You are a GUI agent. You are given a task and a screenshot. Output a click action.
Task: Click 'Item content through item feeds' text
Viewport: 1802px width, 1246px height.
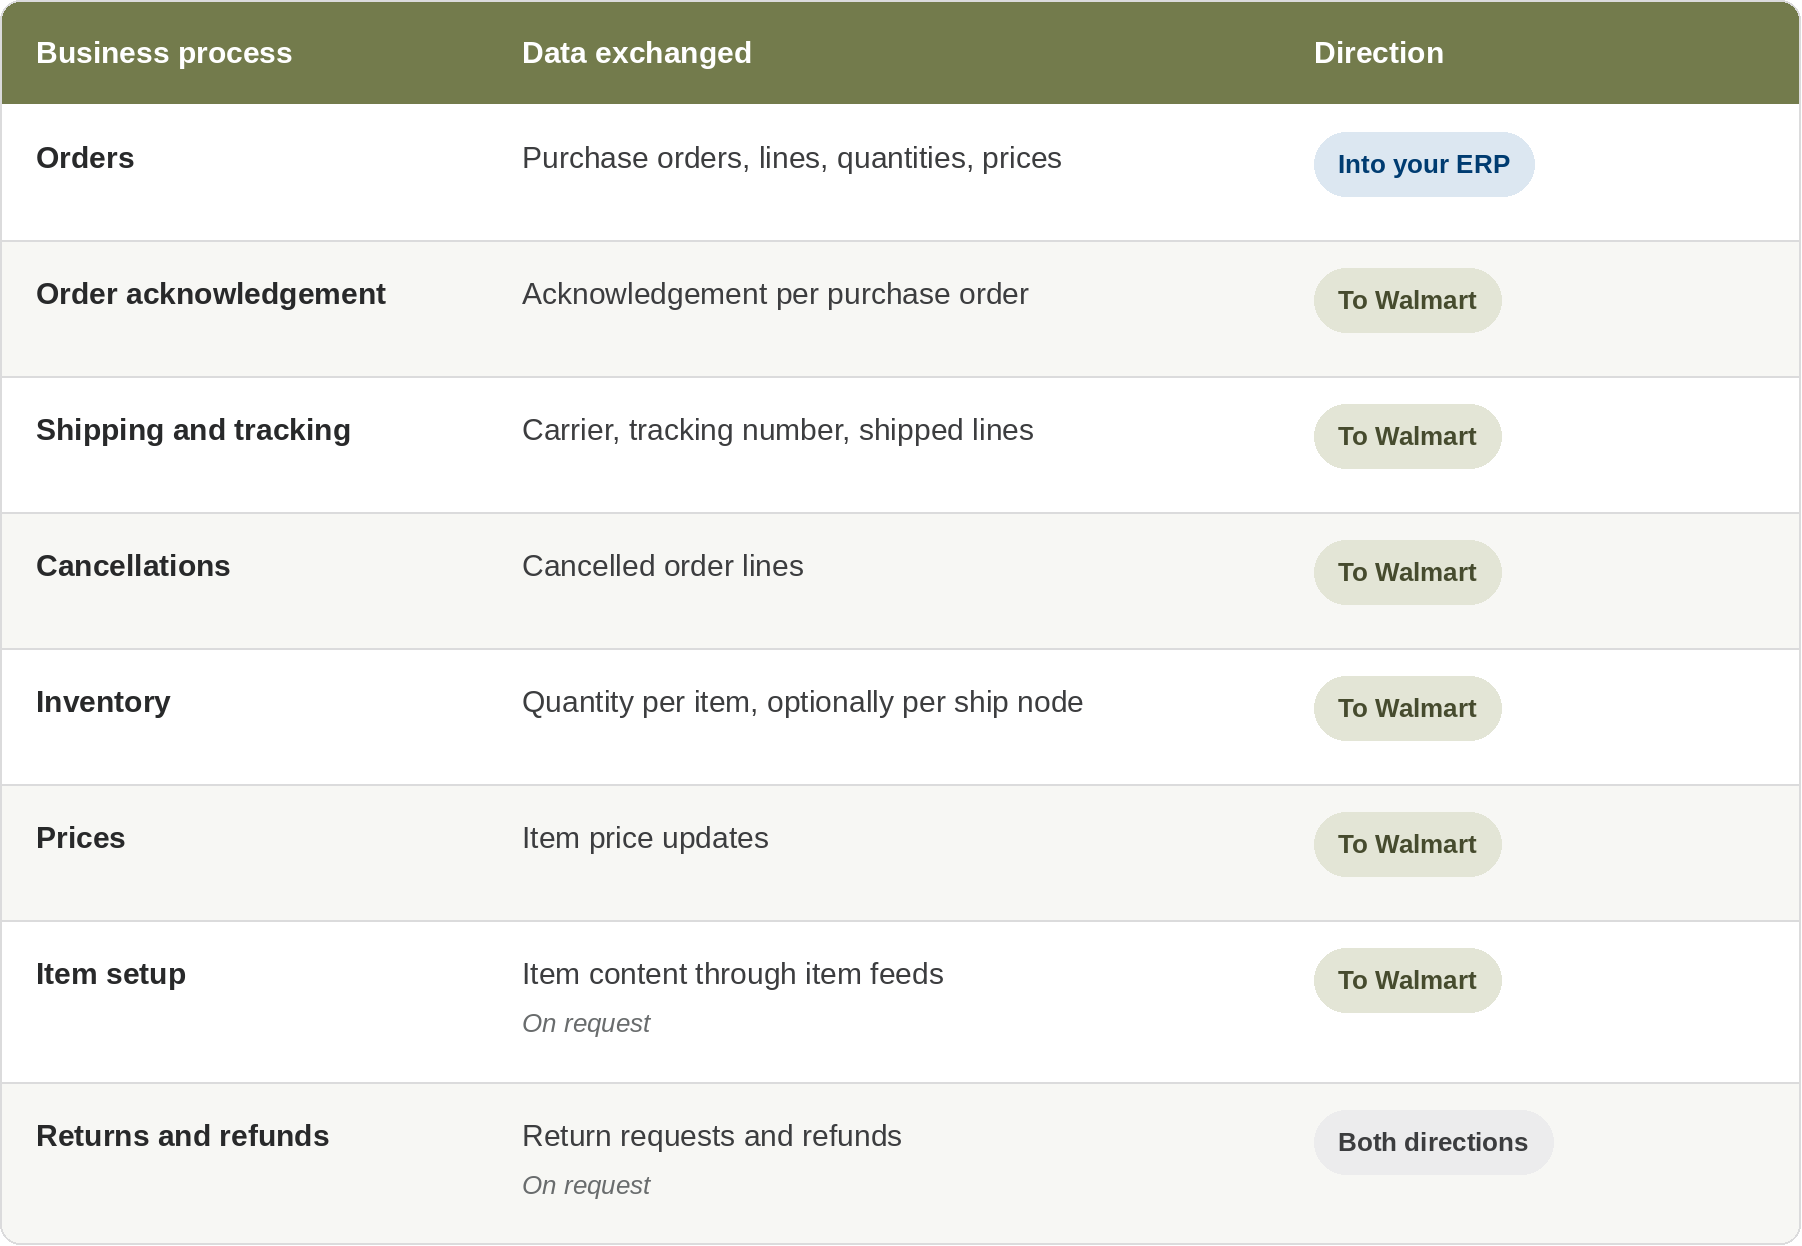733,974
